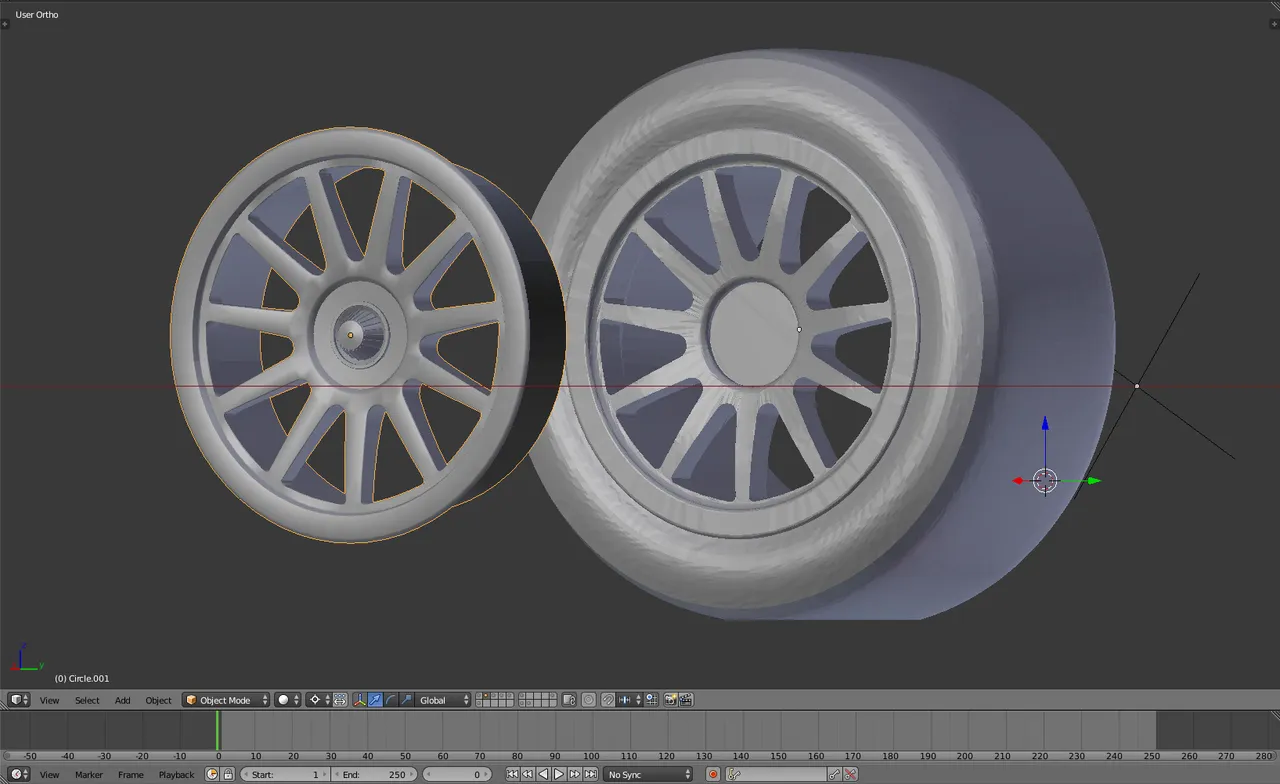Click the delete keyframes crossed key icon
Image resolution: width=1280 pixels, height=784 pixels.
pos(850,774)
